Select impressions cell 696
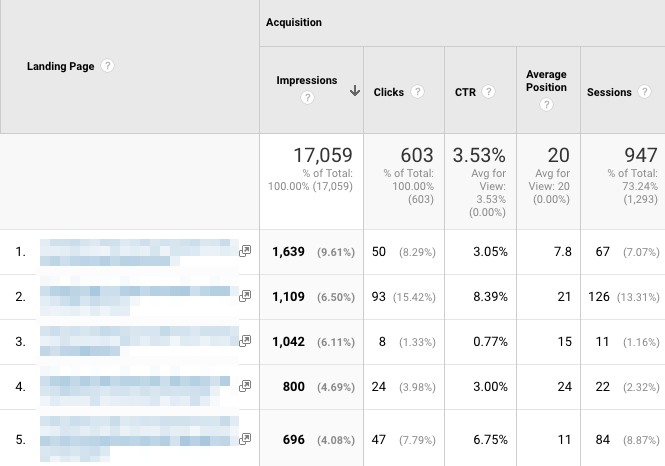 tap(293, 440)
